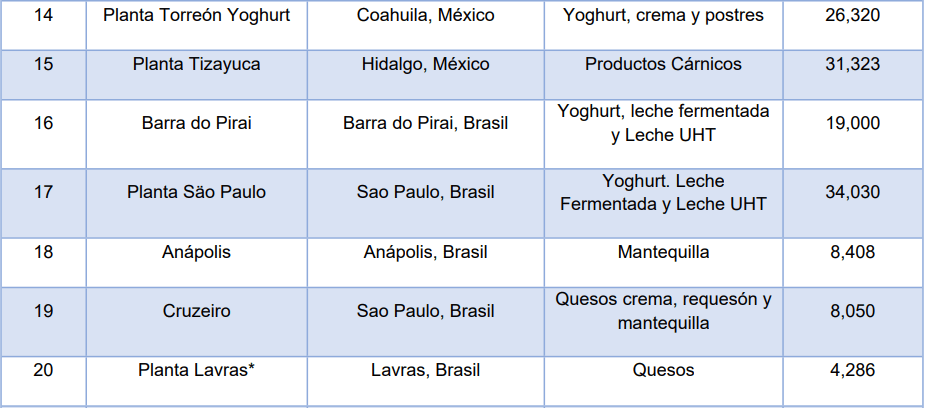Image resolution: width=926 pixels, height=408 pixels.
Task: Select the value 19,000
Action: click(852, 123)
